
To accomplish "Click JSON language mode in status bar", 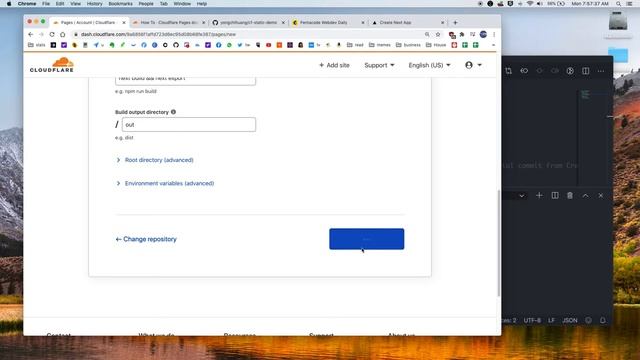I will (570, 320).
